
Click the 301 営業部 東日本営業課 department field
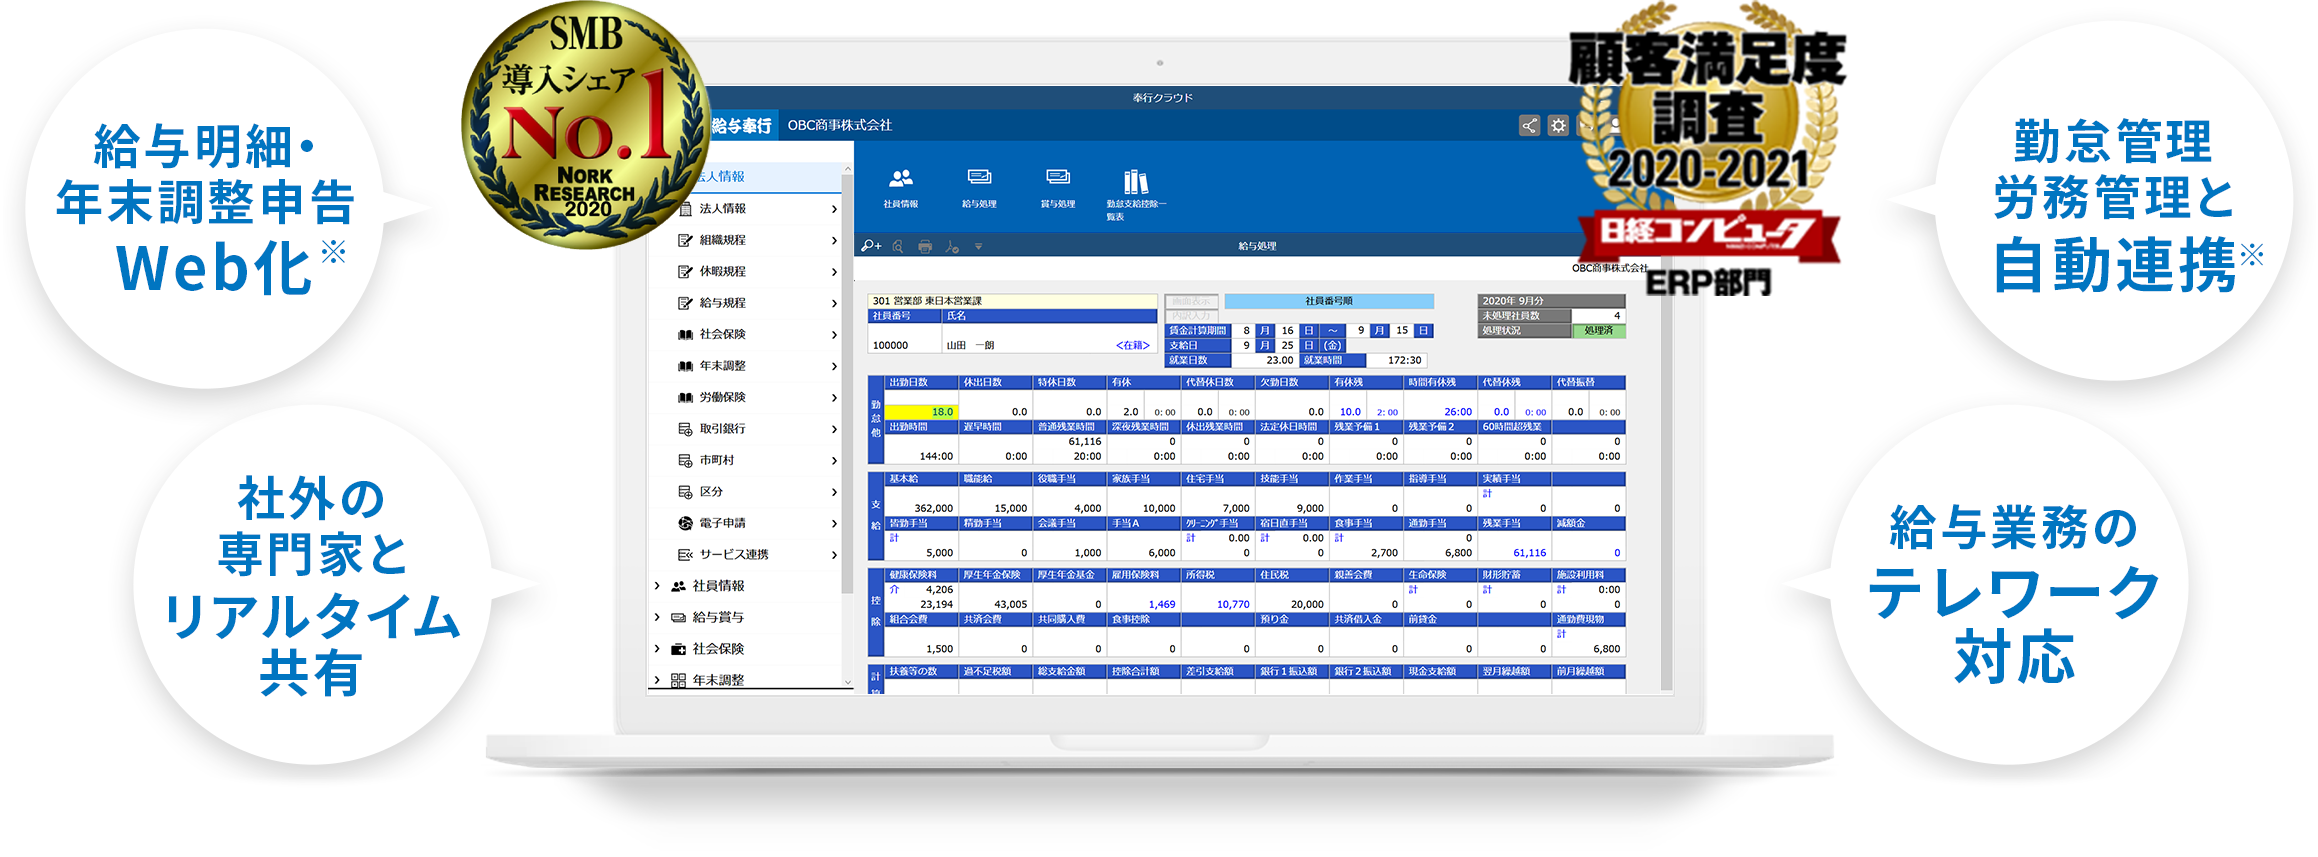pyautogui.click(x=1012, y=301)
